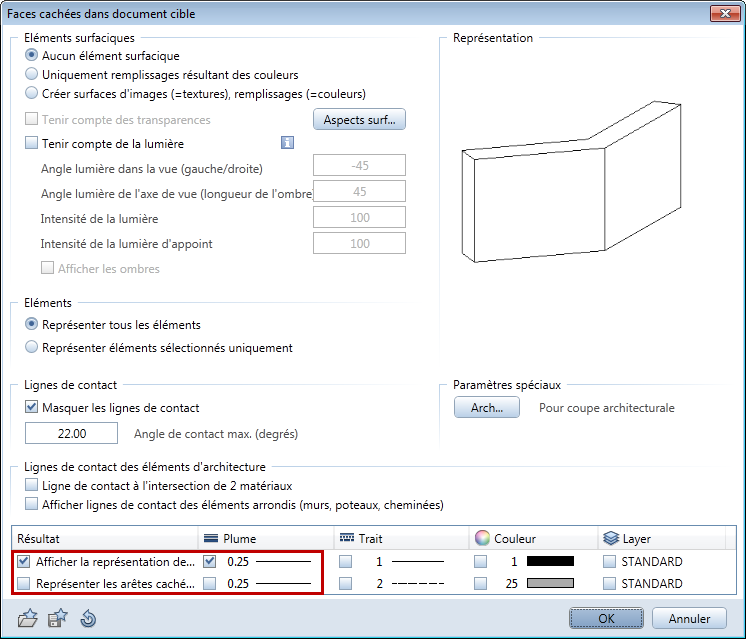Open STANDARD layer selector in second row
Screen dimensions: 746x639
[652, 583]
